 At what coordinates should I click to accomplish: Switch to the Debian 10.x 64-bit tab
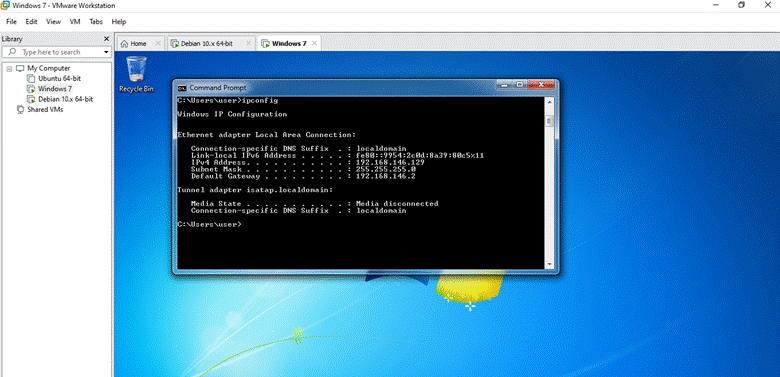206,44
